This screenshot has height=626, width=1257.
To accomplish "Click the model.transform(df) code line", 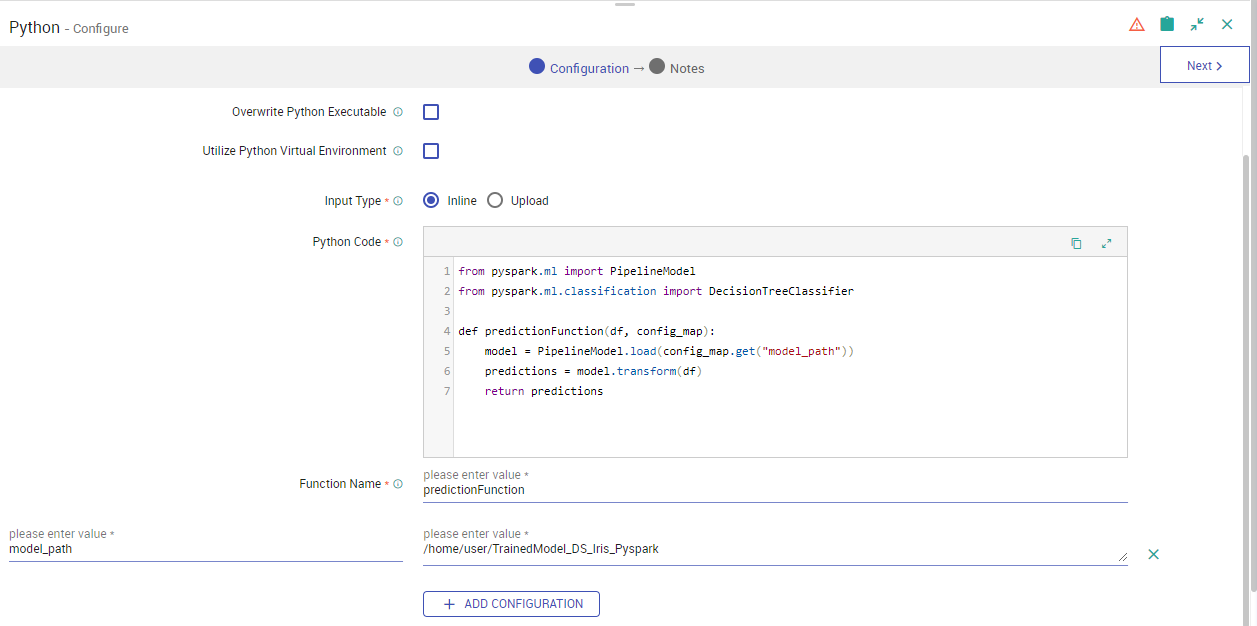I will (594, 371).
